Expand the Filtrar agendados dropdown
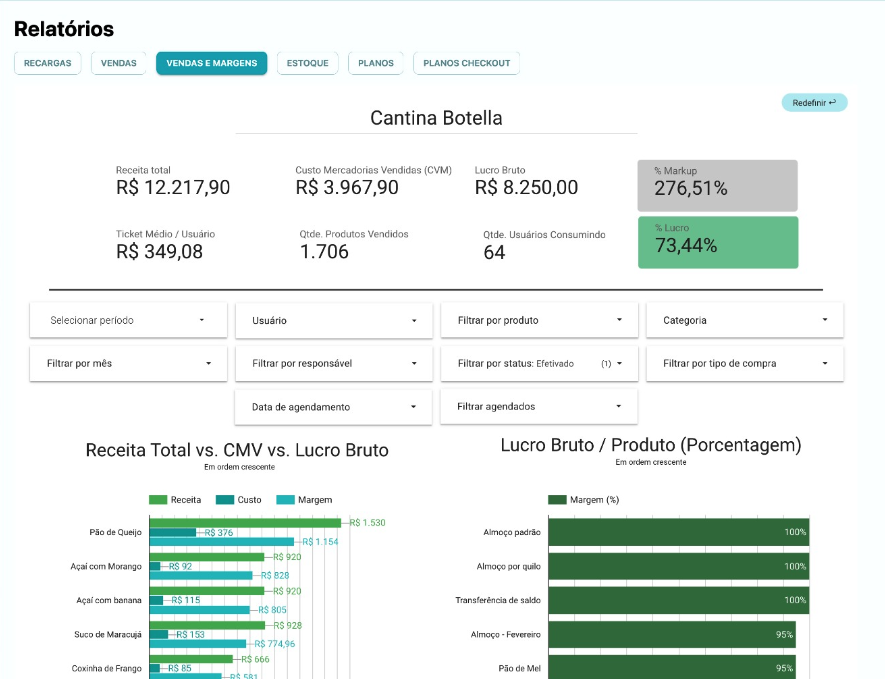This screenshot has width=885, height=679. 539,407
